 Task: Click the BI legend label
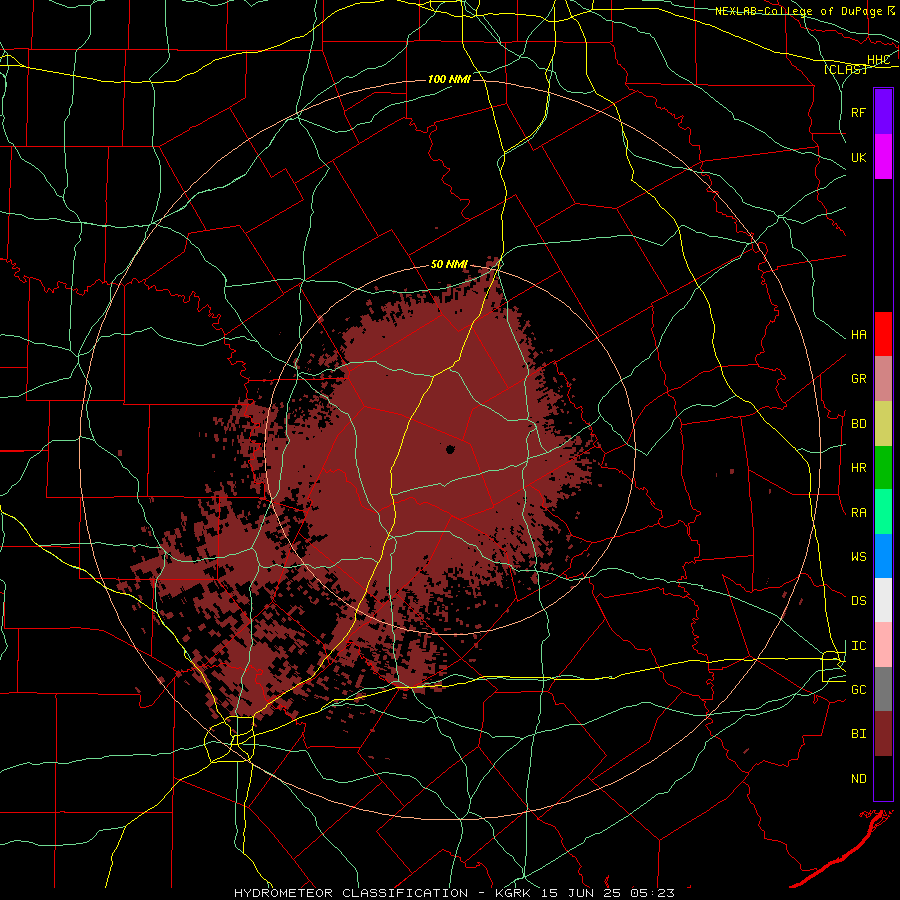tap(858, 734)
